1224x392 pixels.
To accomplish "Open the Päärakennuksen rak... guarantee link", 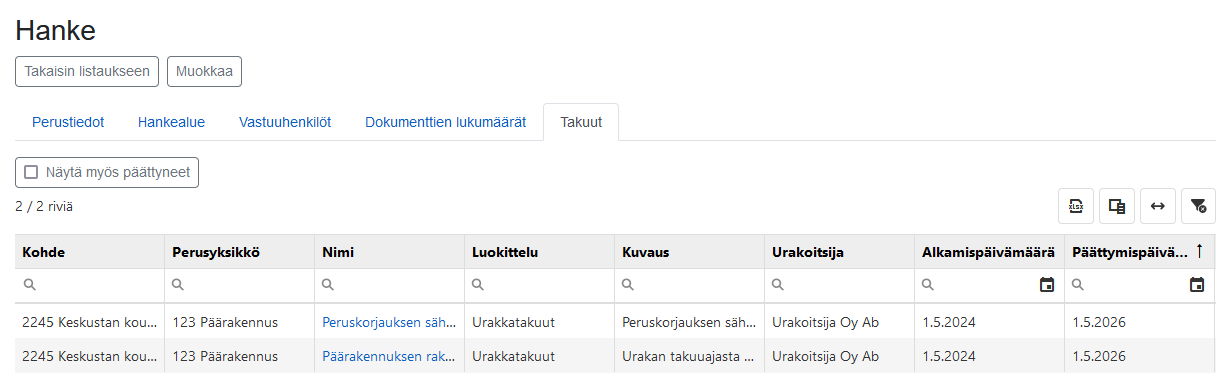I will pos(390,356).
